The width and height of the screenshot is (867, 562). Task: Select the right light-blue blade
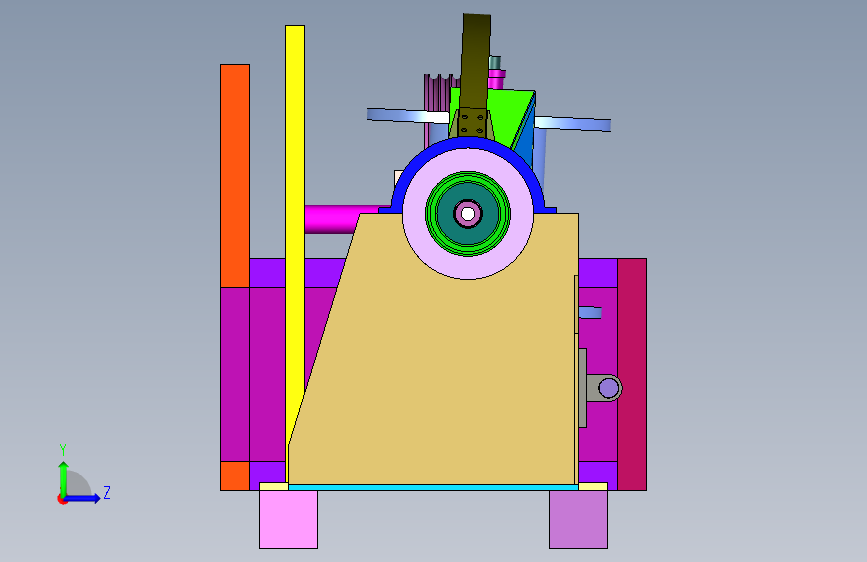pos(573,123)
